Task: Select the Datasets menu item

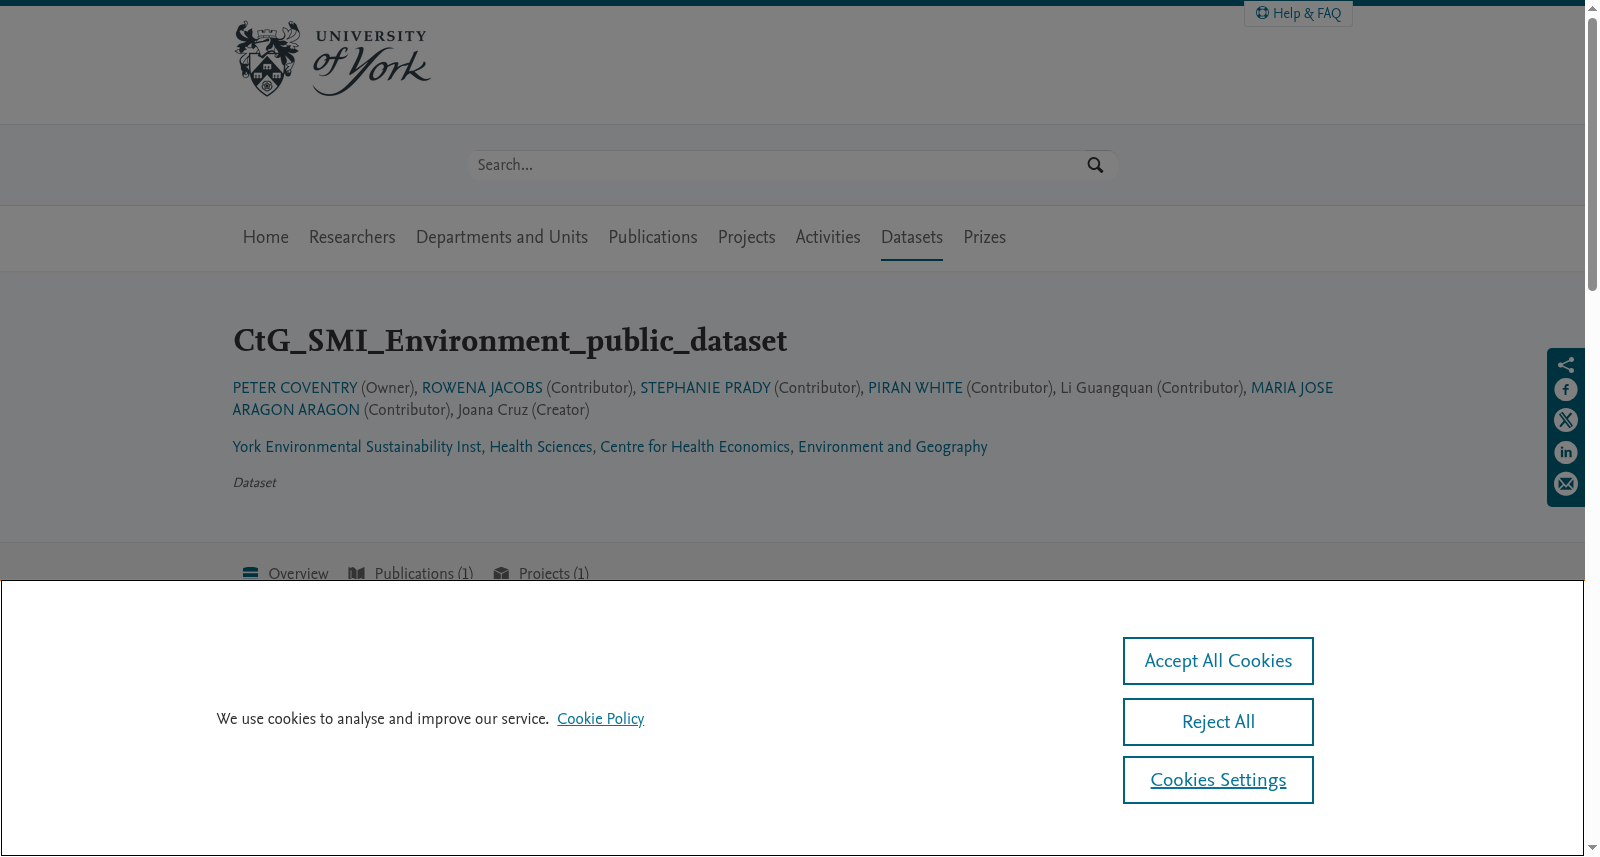Action: pyautogui.click(x=912, y=237)
